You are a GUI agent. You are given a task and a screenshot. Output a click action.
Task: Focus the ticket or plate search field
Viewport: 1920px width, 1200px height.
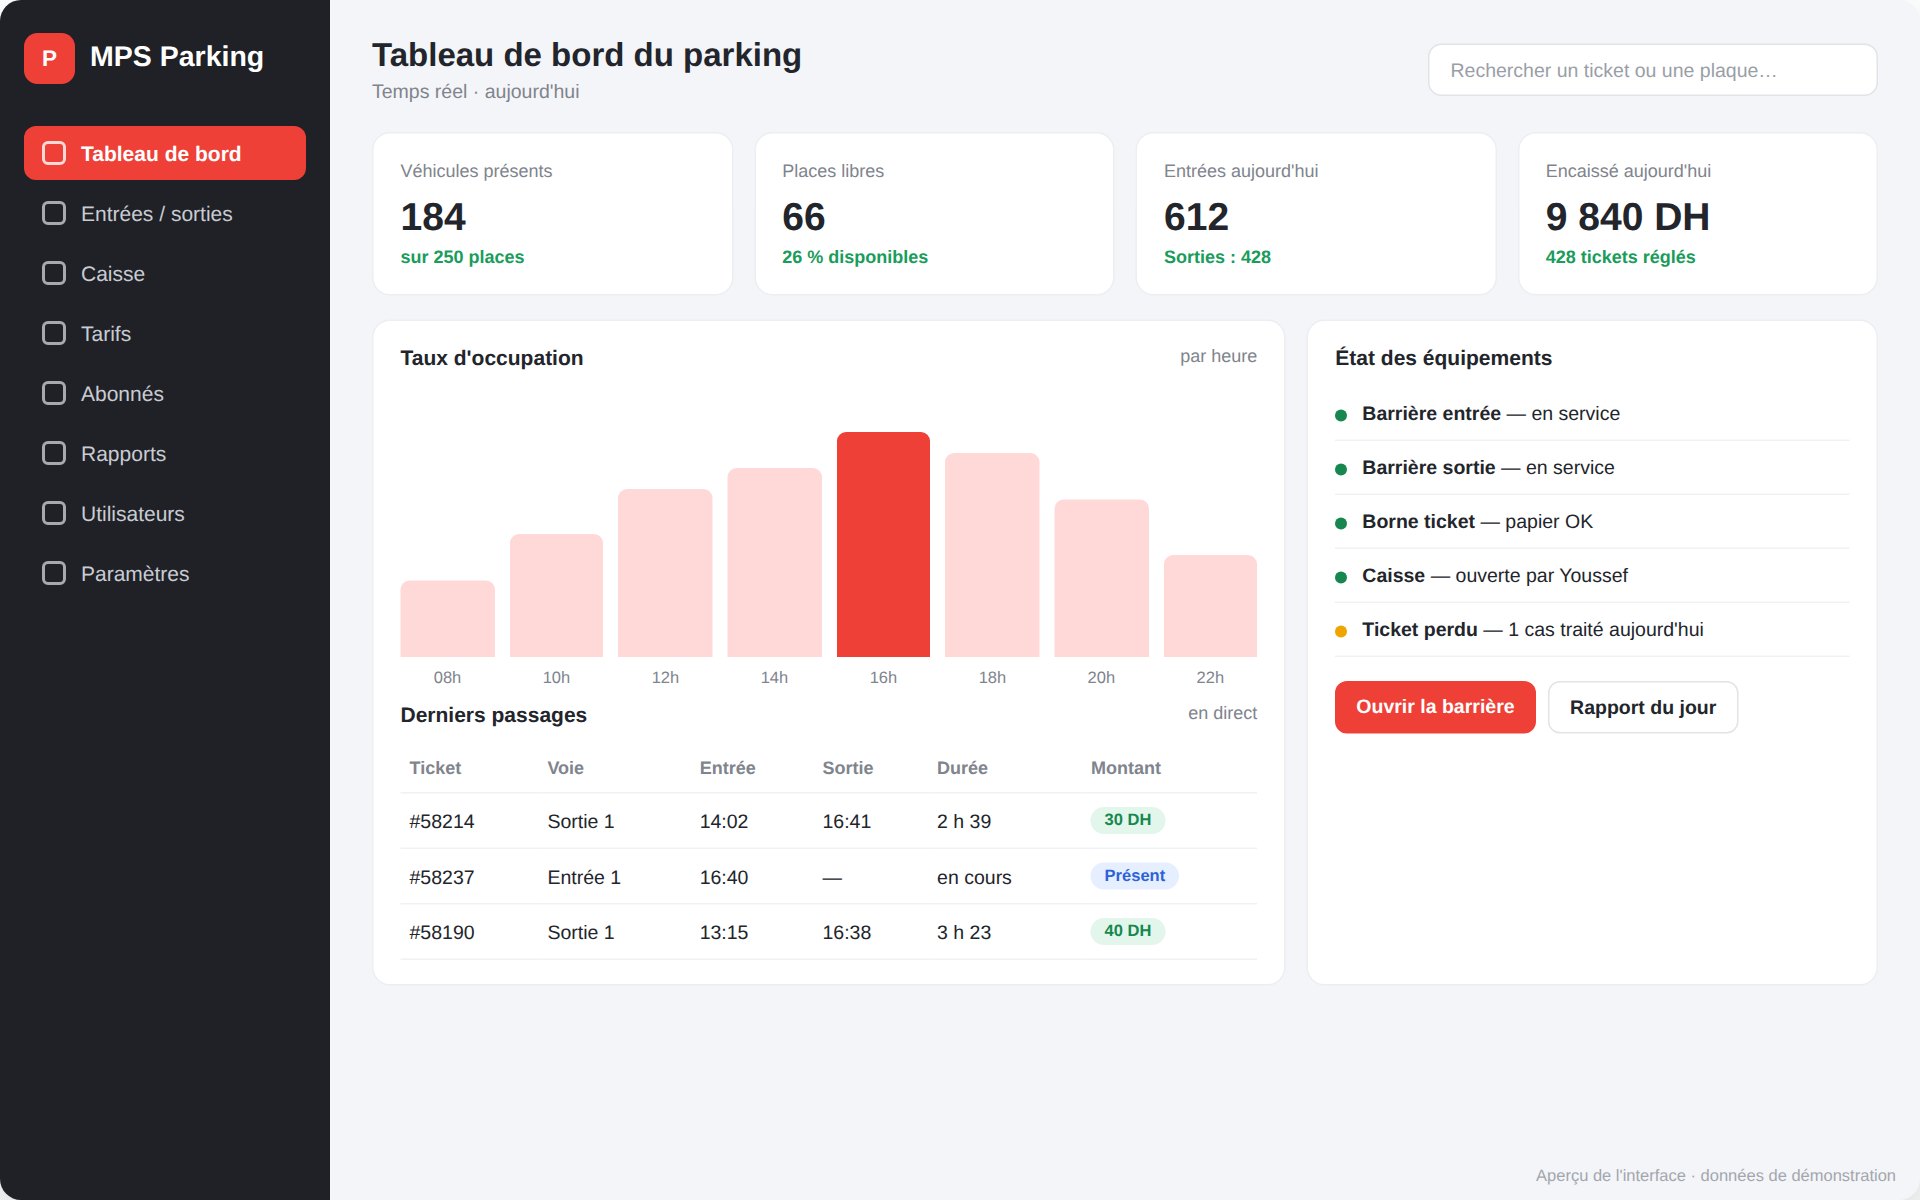pyautogui.click(x=1652, y=70)
